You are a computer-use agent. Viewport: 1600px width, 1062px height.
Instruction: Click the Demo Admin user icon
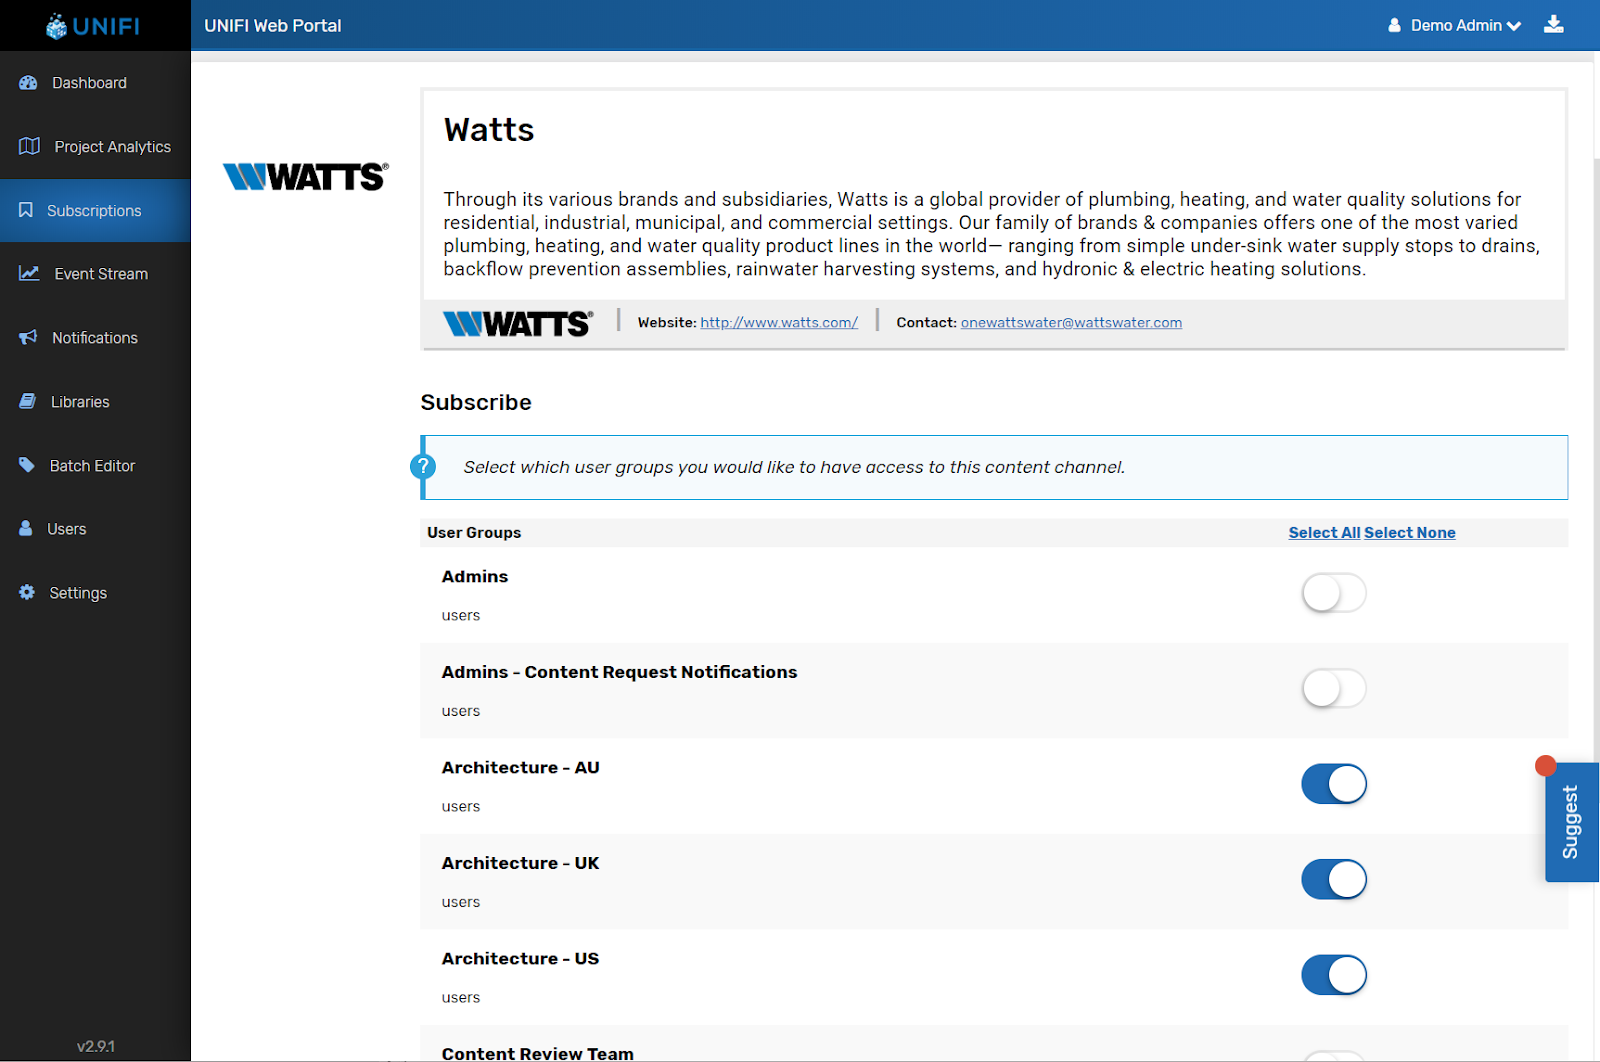(x=1395, y=25)
